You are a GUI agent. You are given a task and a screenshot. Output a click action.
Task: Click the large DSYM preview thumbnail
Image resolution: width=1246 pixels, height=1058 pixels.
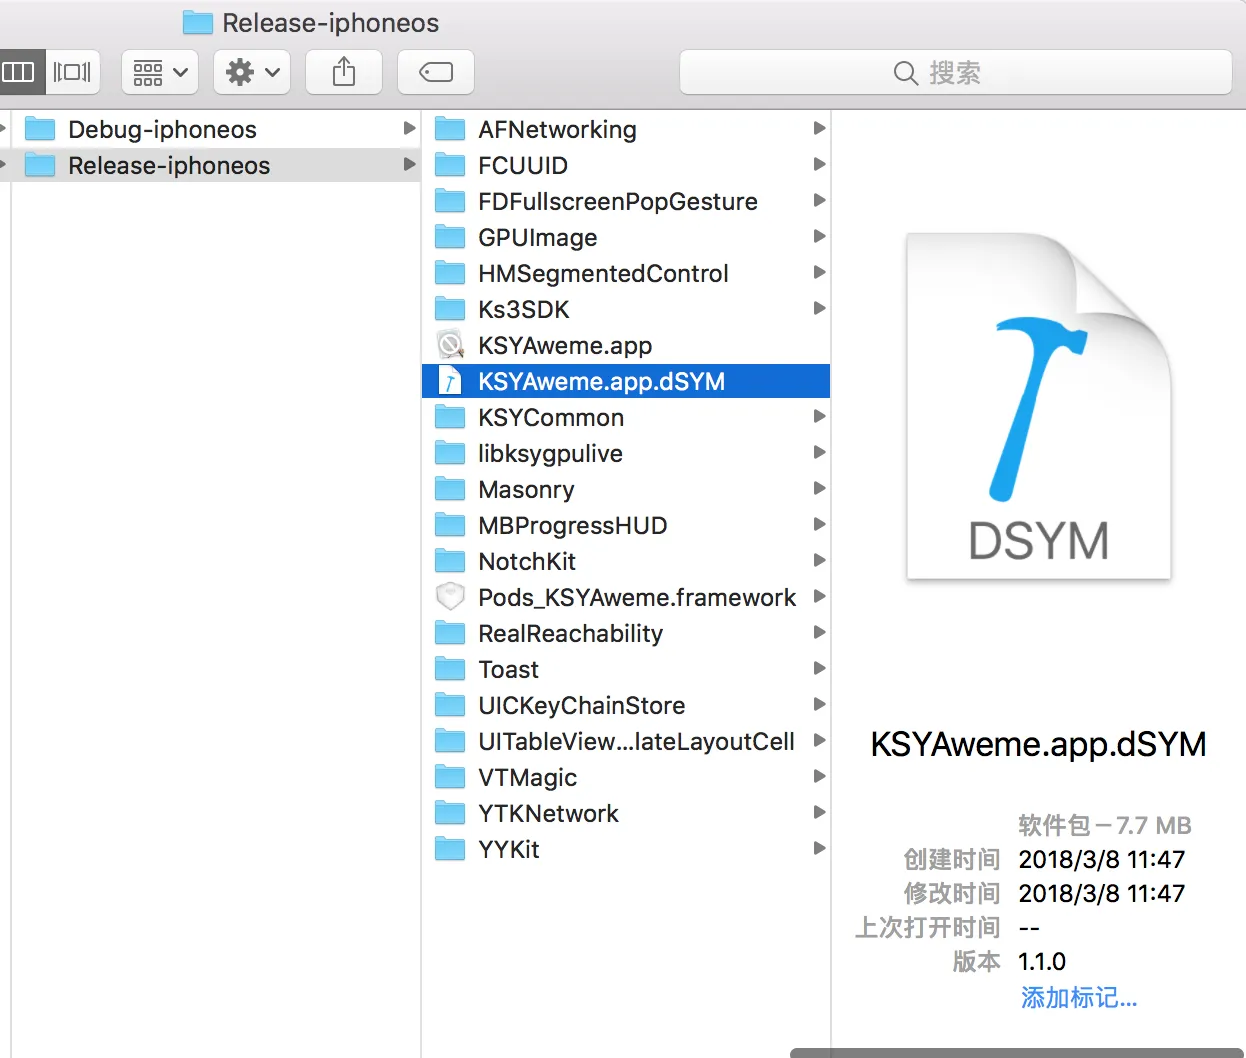[1038, 407]
